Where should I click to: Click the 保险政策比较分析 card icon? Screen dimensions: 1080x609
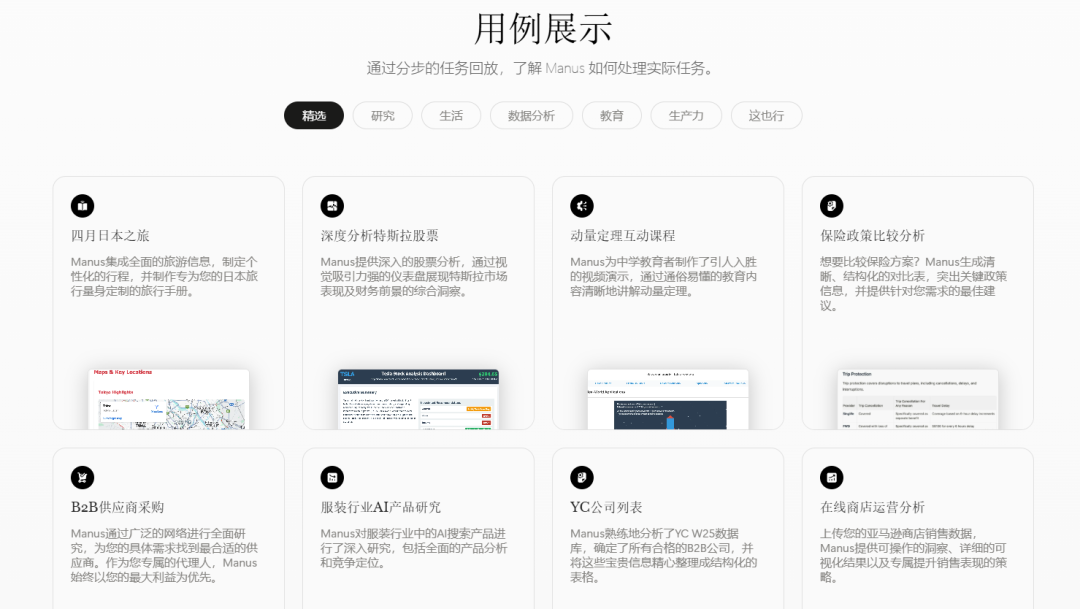coord(831,205)
